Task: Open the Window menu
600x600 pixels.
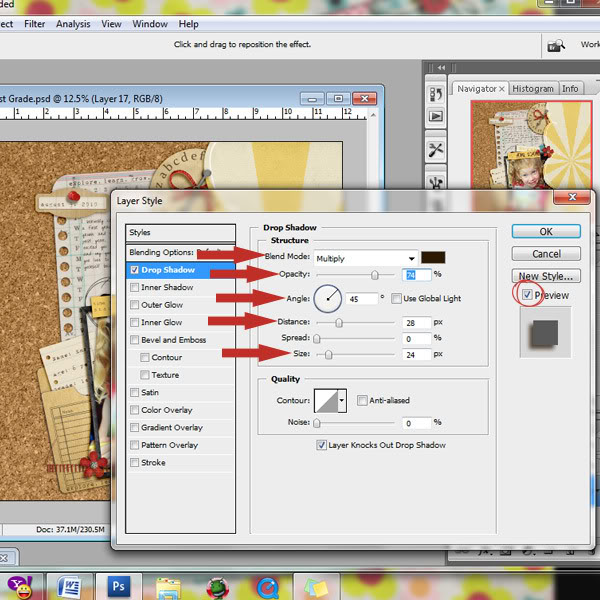Action: (x=150, y=24)
